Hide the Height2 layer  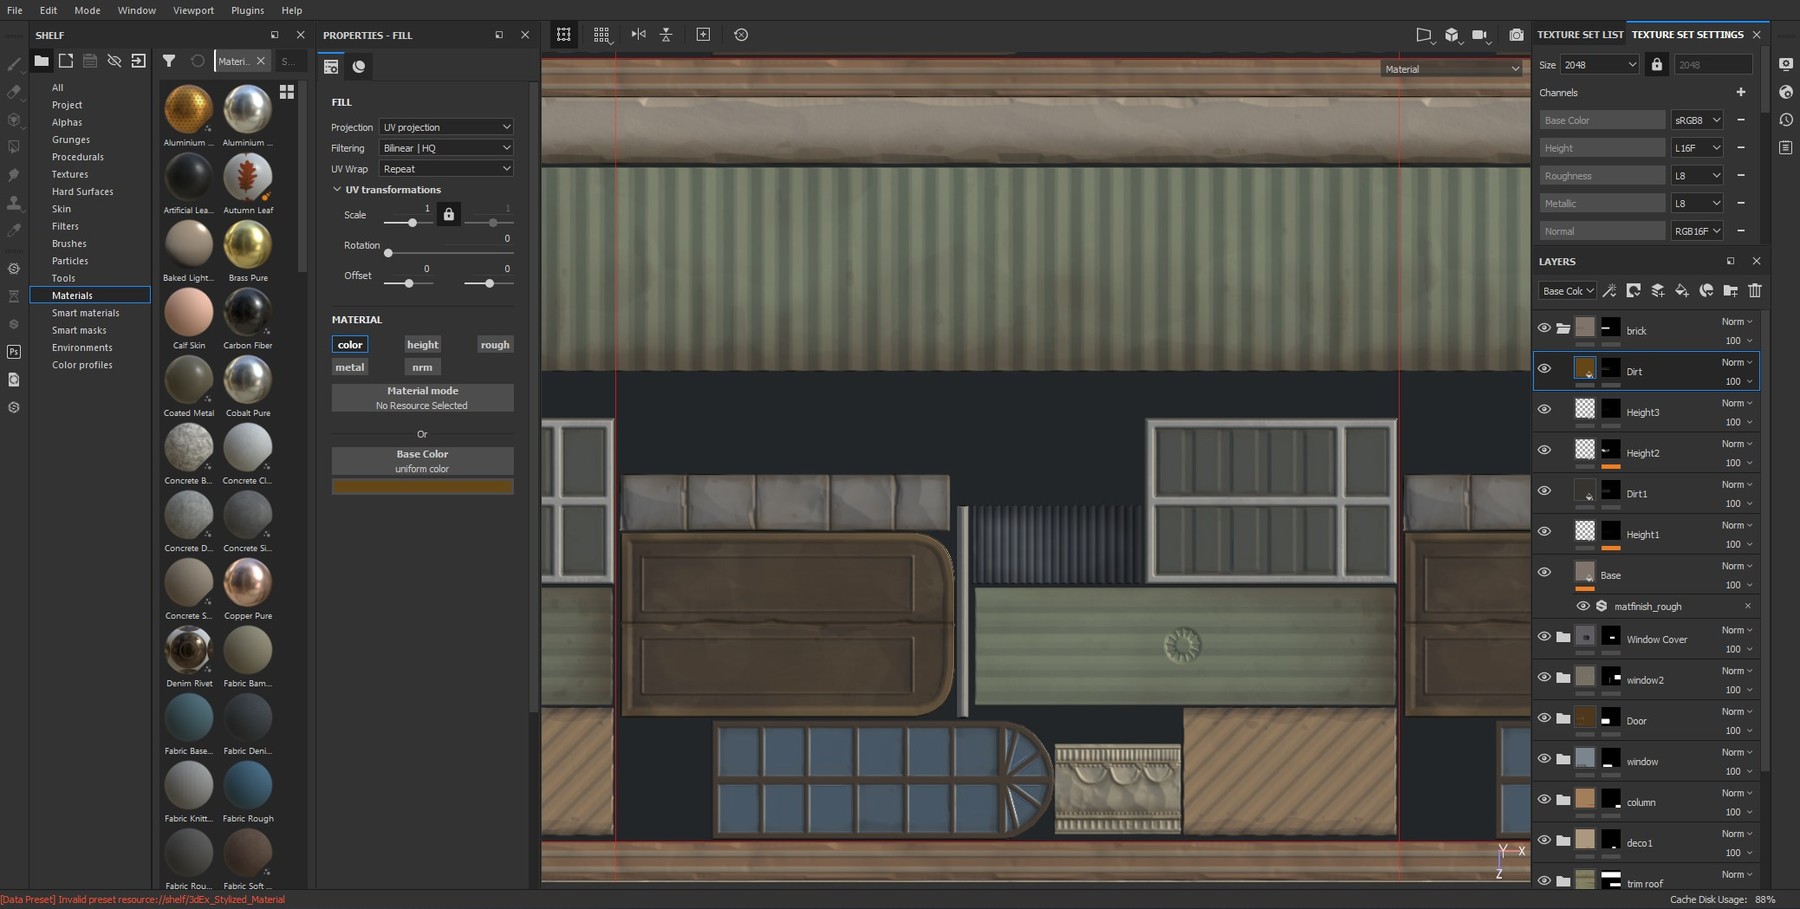[1544, 450]
